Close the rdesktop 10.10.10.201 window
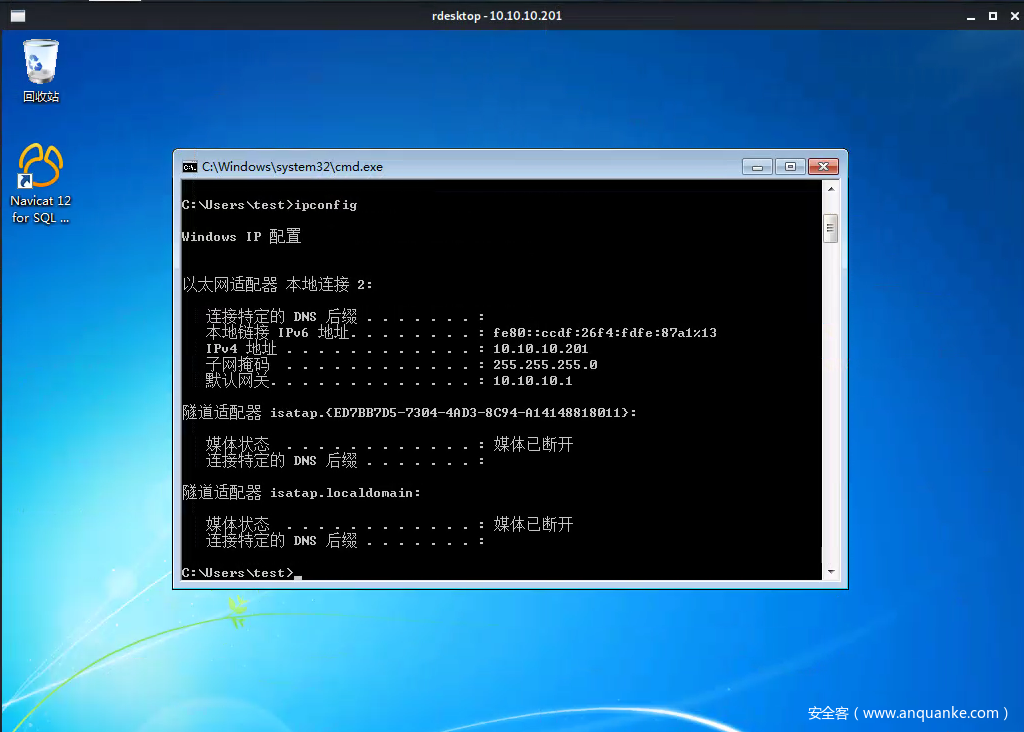 point(1012,16)
